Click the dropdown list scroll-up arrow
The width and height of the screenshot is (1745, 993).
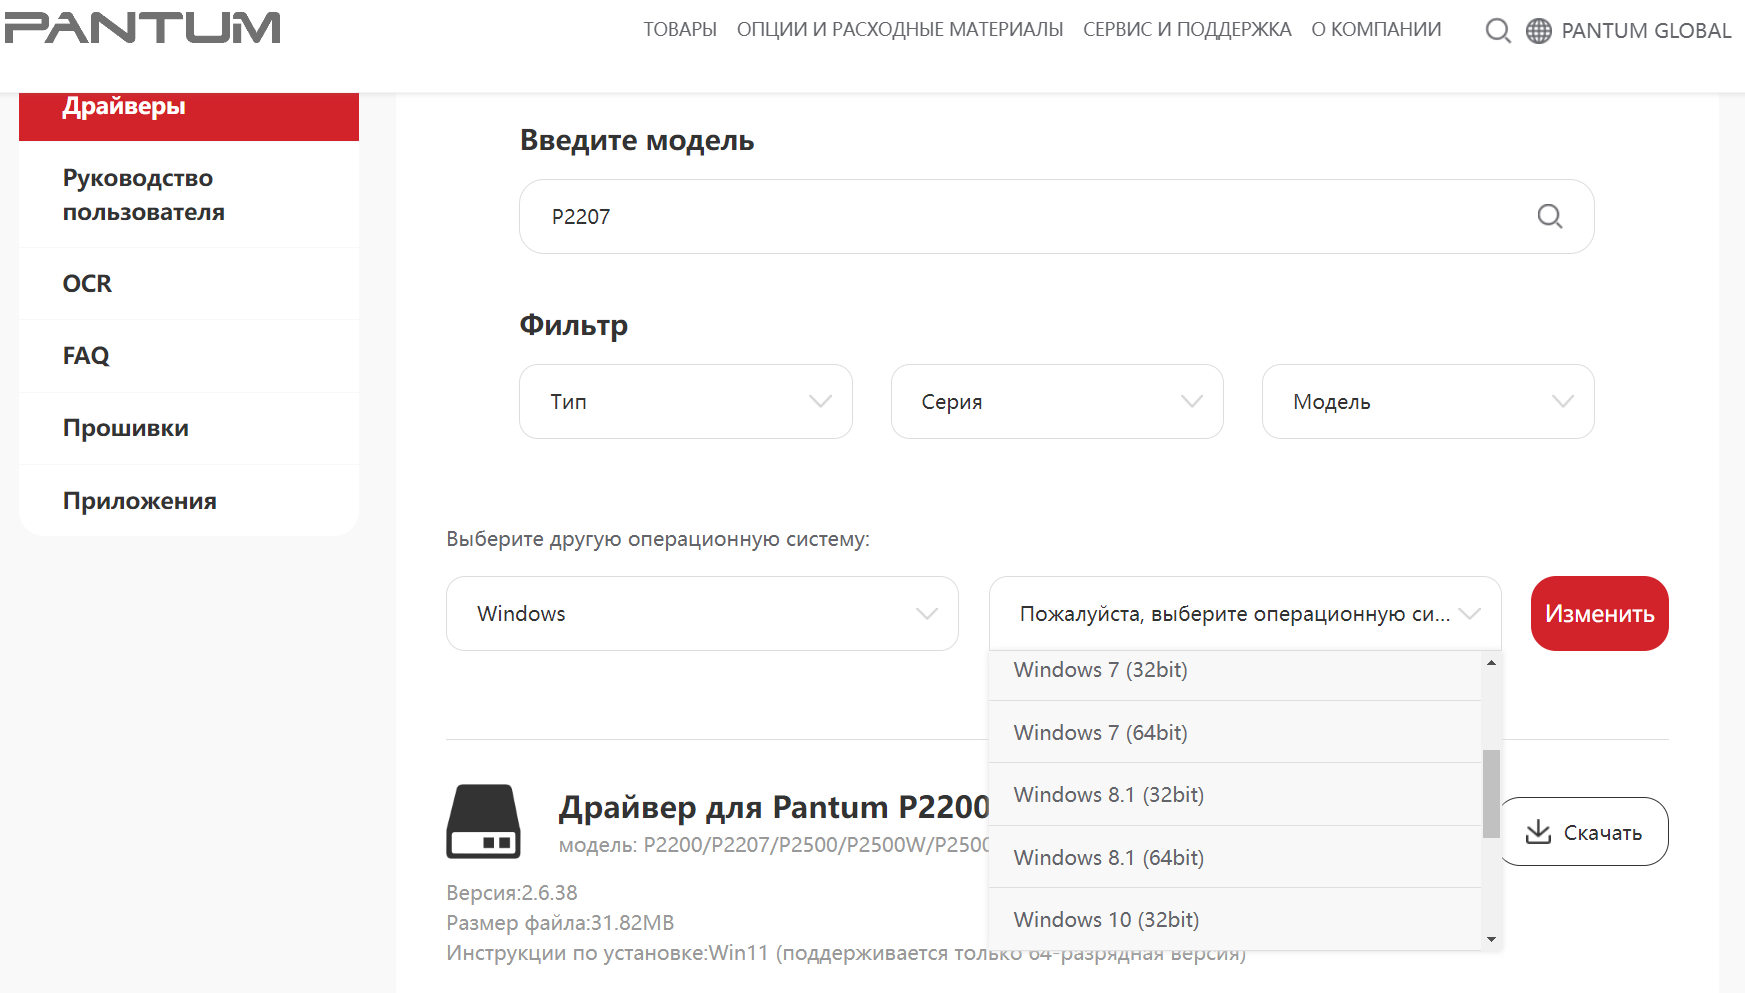[1491, 663]
